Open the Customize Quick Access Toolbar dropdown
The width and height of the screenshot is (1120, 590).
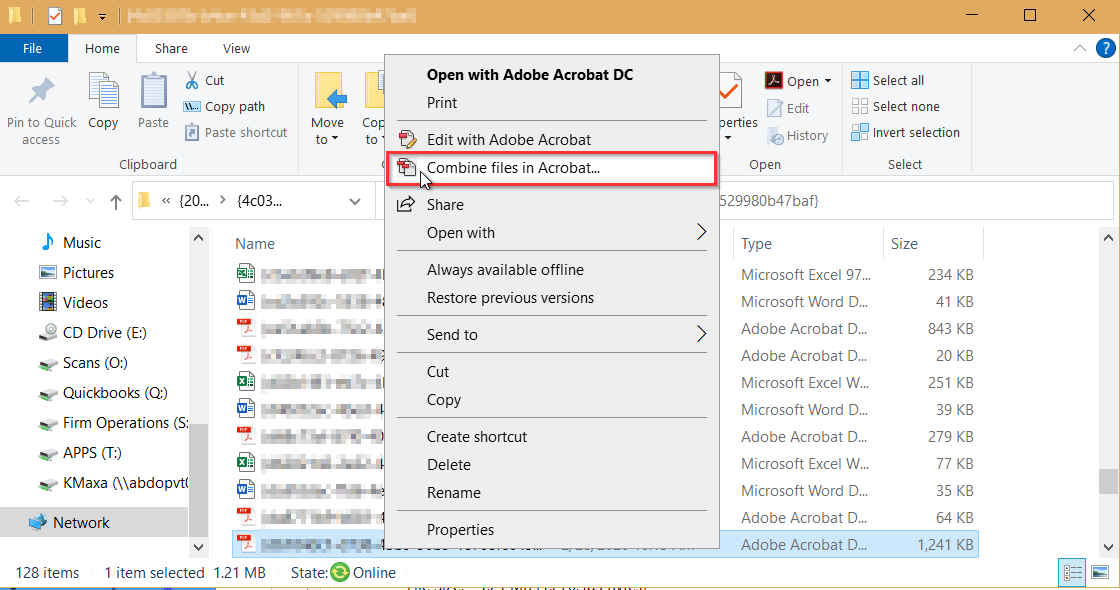pos(103,16)
